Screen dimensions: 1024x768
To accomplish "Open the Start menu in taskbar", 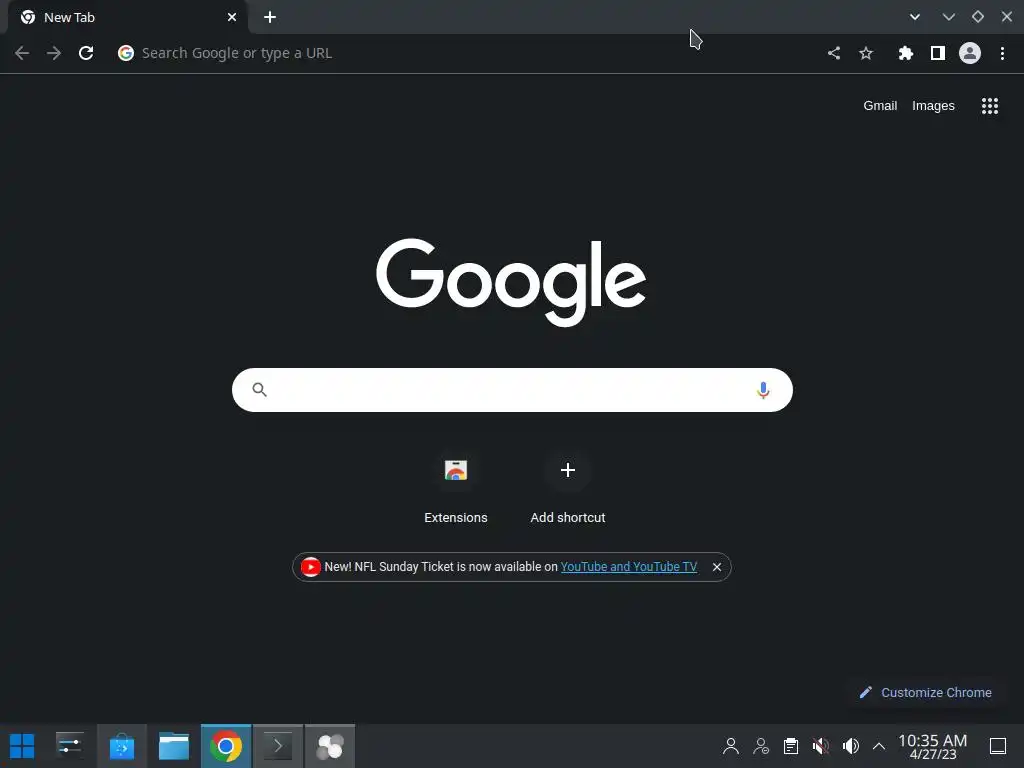I will (22, 746).
